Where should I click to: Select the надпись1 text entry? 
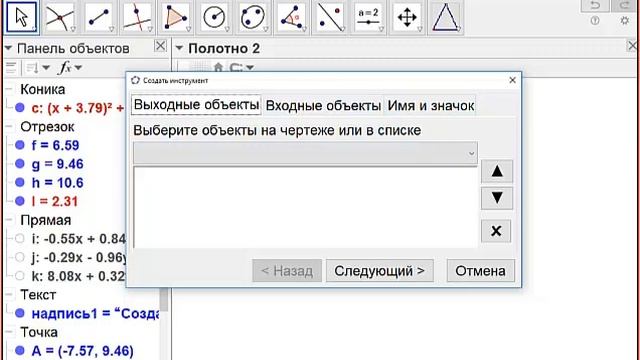tap(95, 313)
